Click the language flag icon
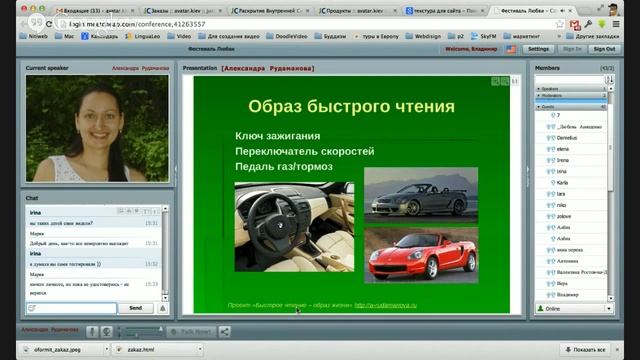The width and height of the screenshot is (640, 360). click(x=511, y=49)
